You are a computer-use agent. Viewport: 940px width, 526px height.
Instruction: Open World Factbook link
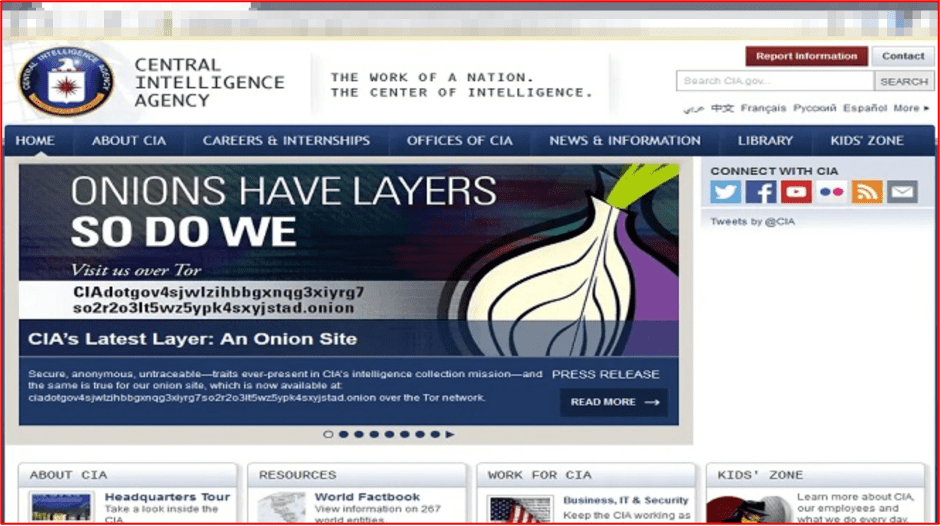pyautogui.click(x=367, y=497)
